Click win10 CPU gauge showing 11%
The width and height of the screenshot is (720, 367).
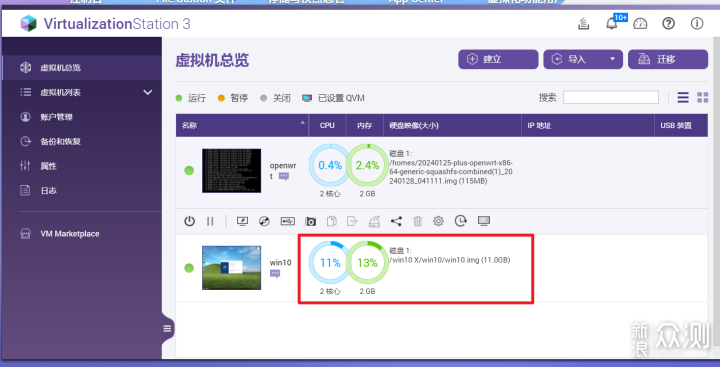point(330,263)
